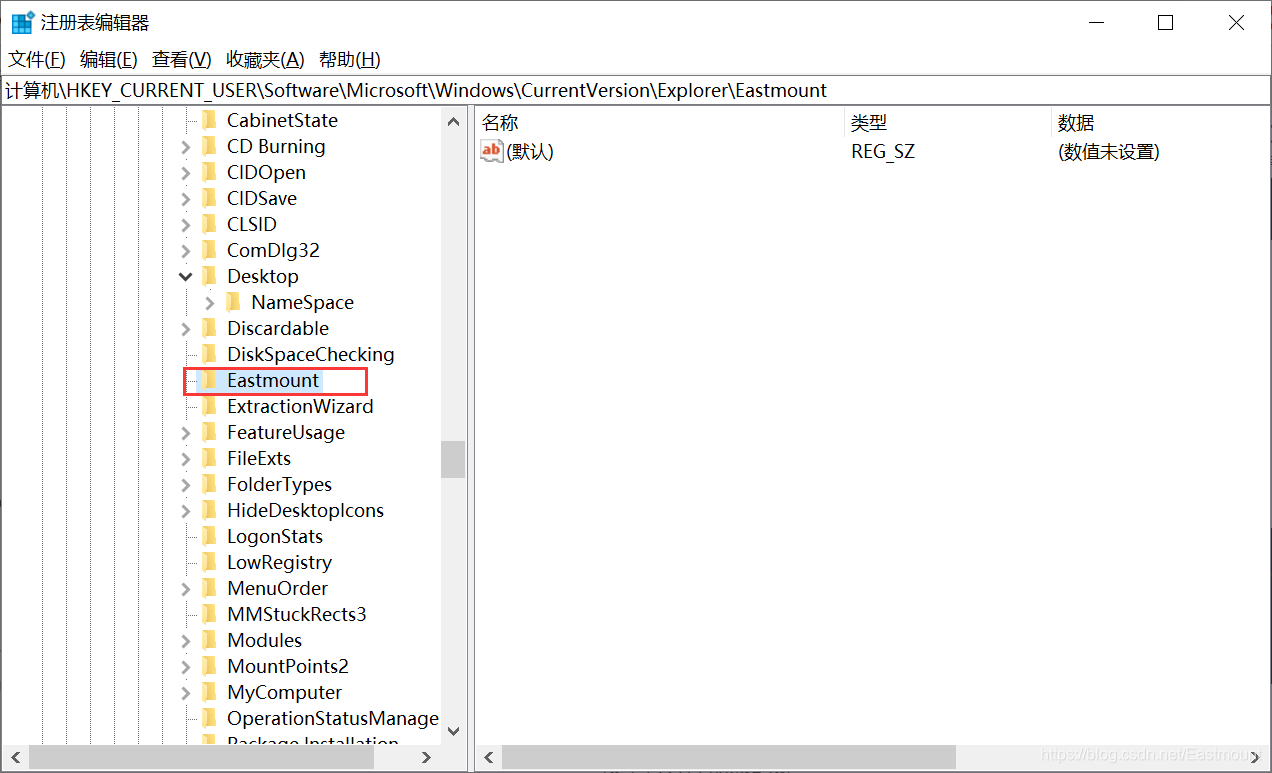
Task: Click the LowRegistry folder icon
Action: (x=209, y=562)
